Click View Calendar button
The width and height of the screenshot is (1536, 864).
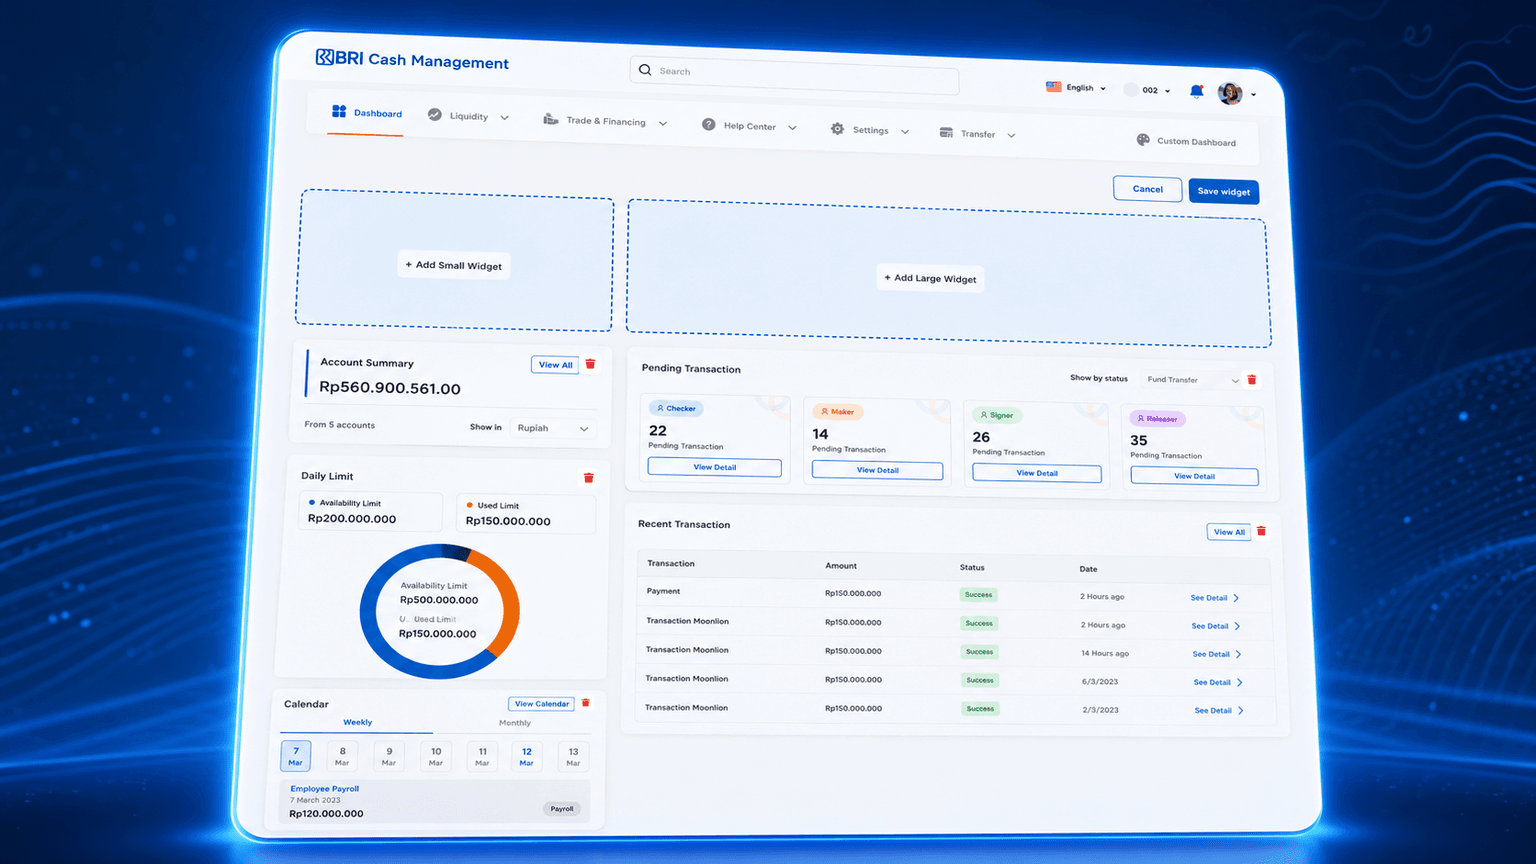(x=541, y=704)
